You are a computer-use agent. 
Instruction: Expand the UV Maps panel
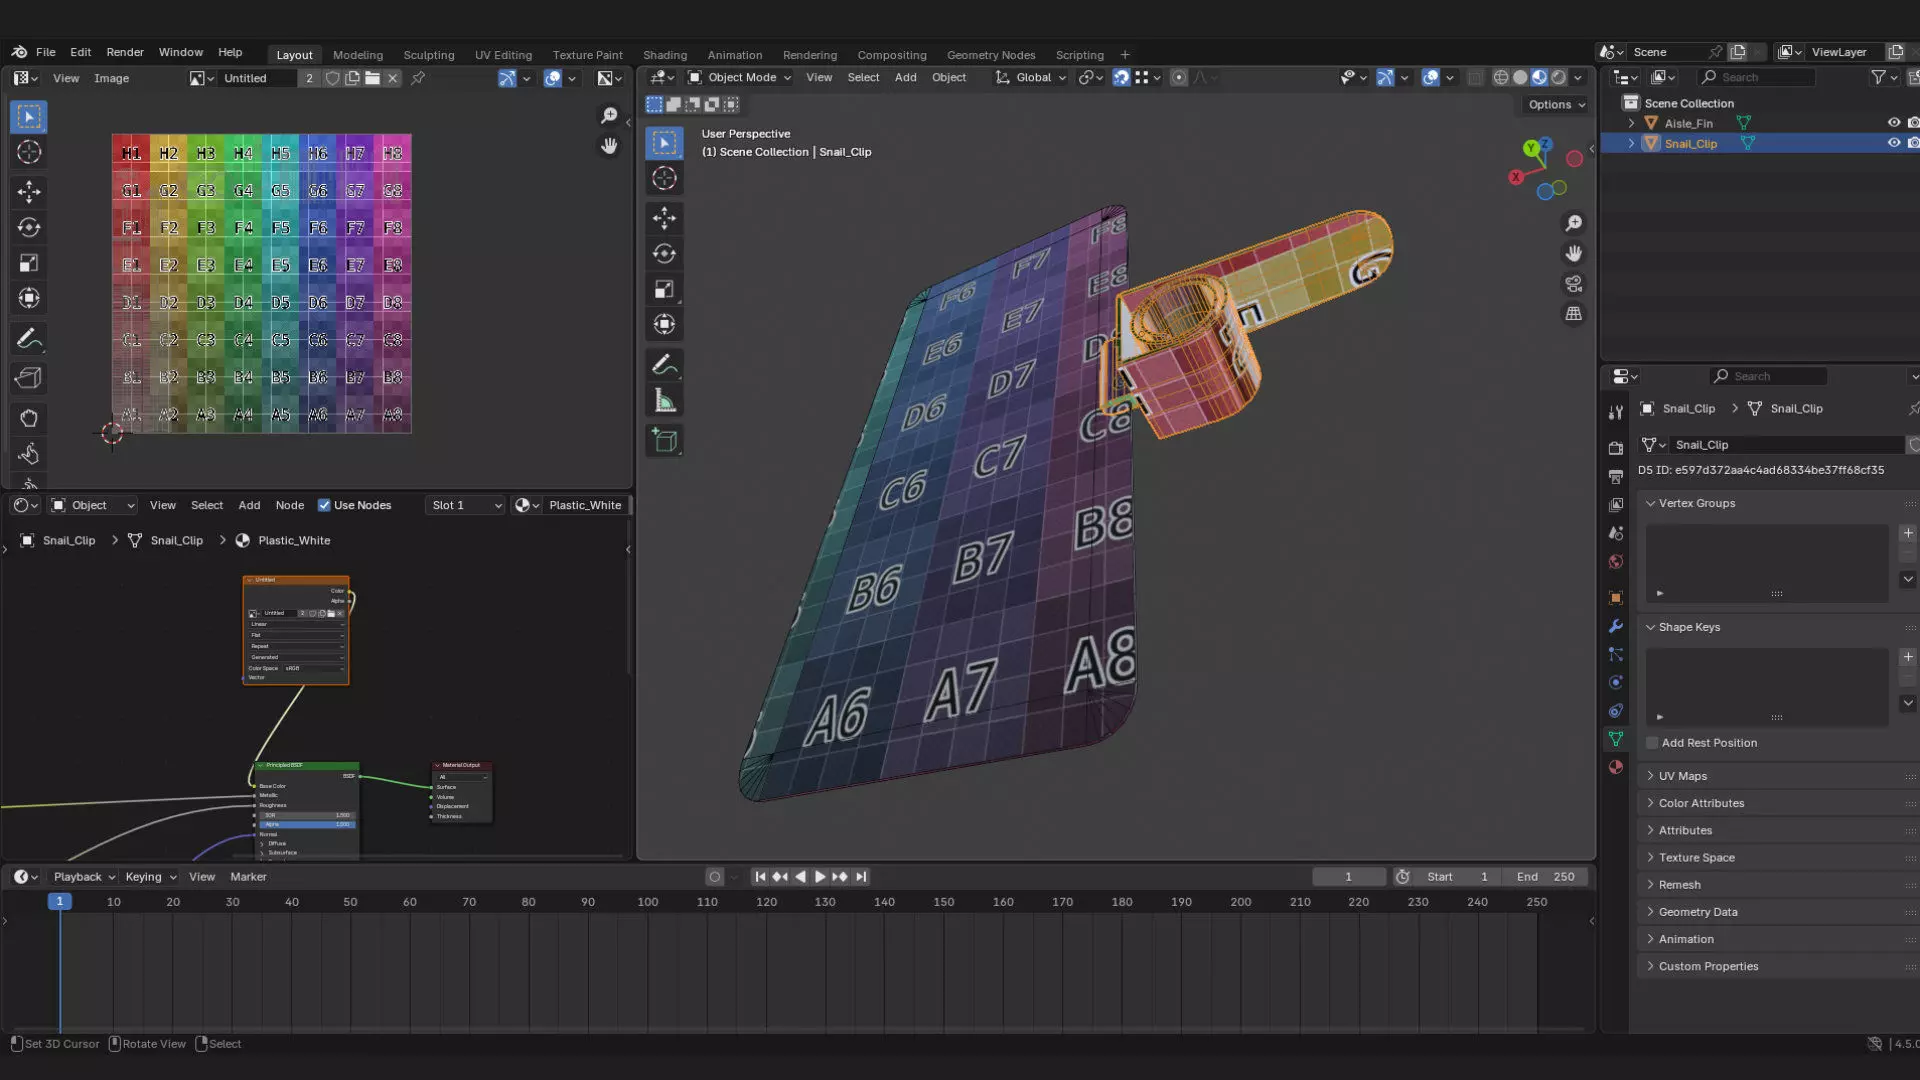click(x=1682, y=776)
